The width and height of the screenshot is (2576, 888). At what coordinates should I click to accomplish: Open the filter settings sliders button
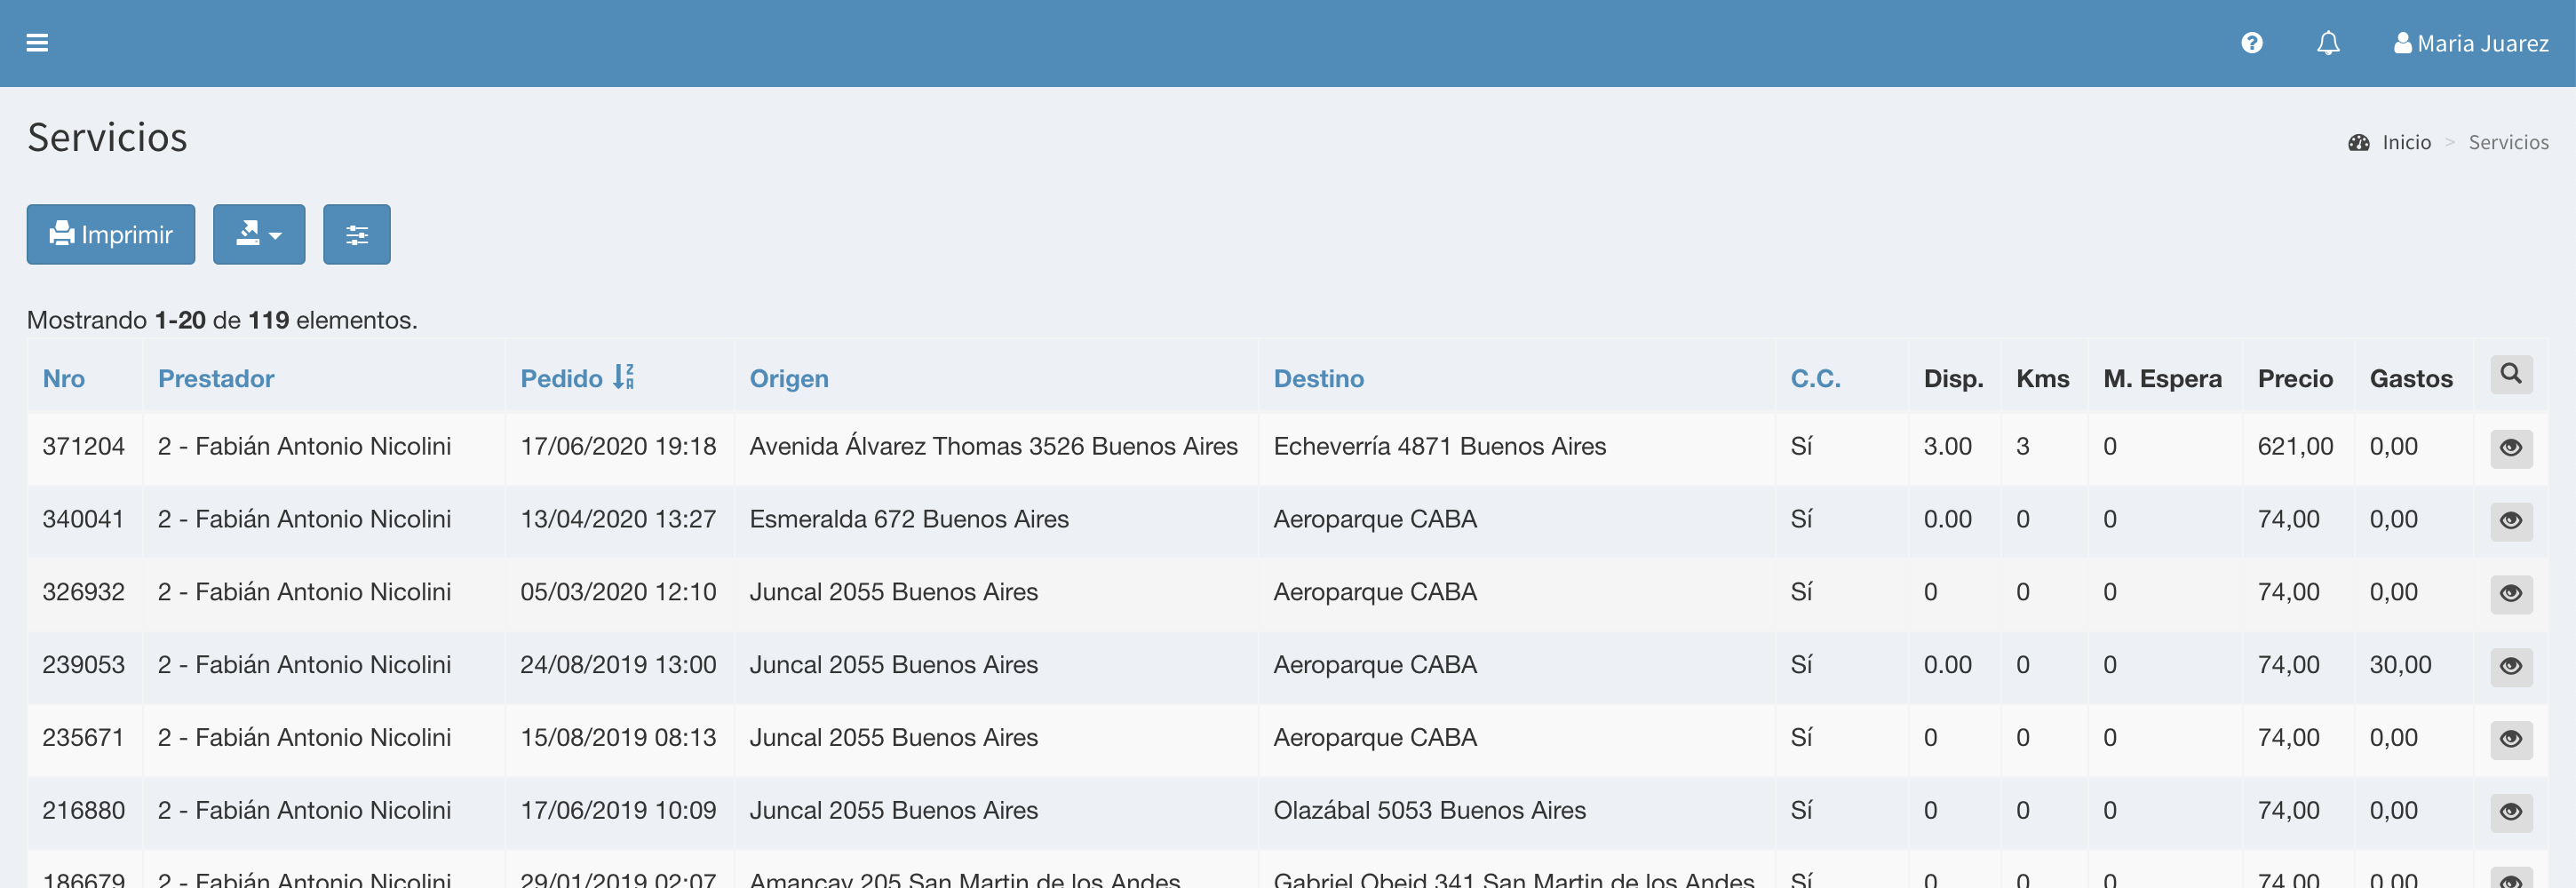click(x=356, y=235)
